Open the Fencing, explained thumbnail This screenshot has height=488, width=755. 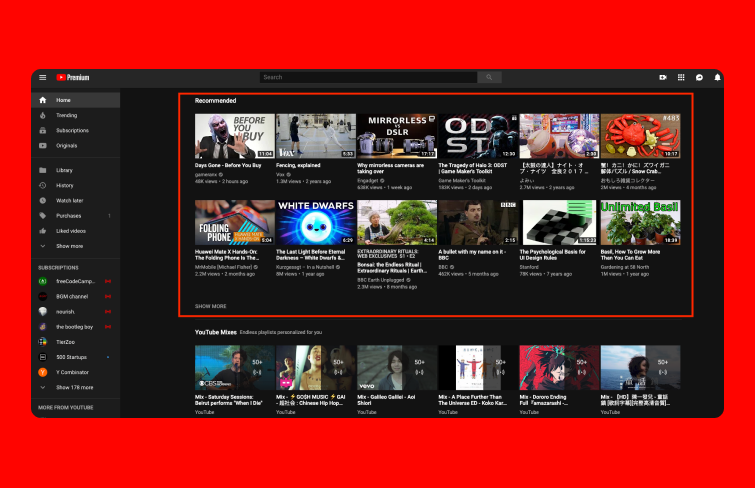click(316, 136)
